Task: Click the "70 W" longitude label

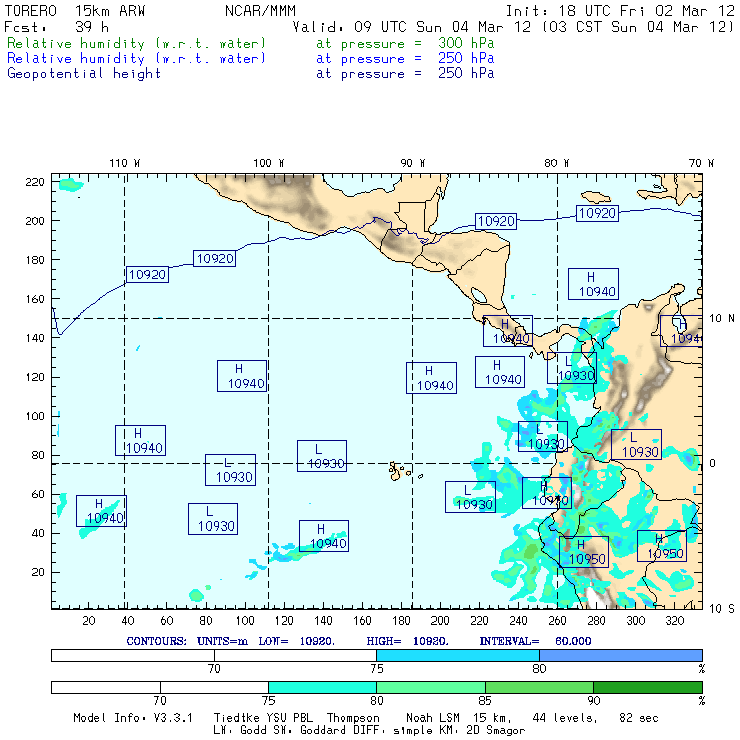Action: click(x=701, y=163)
